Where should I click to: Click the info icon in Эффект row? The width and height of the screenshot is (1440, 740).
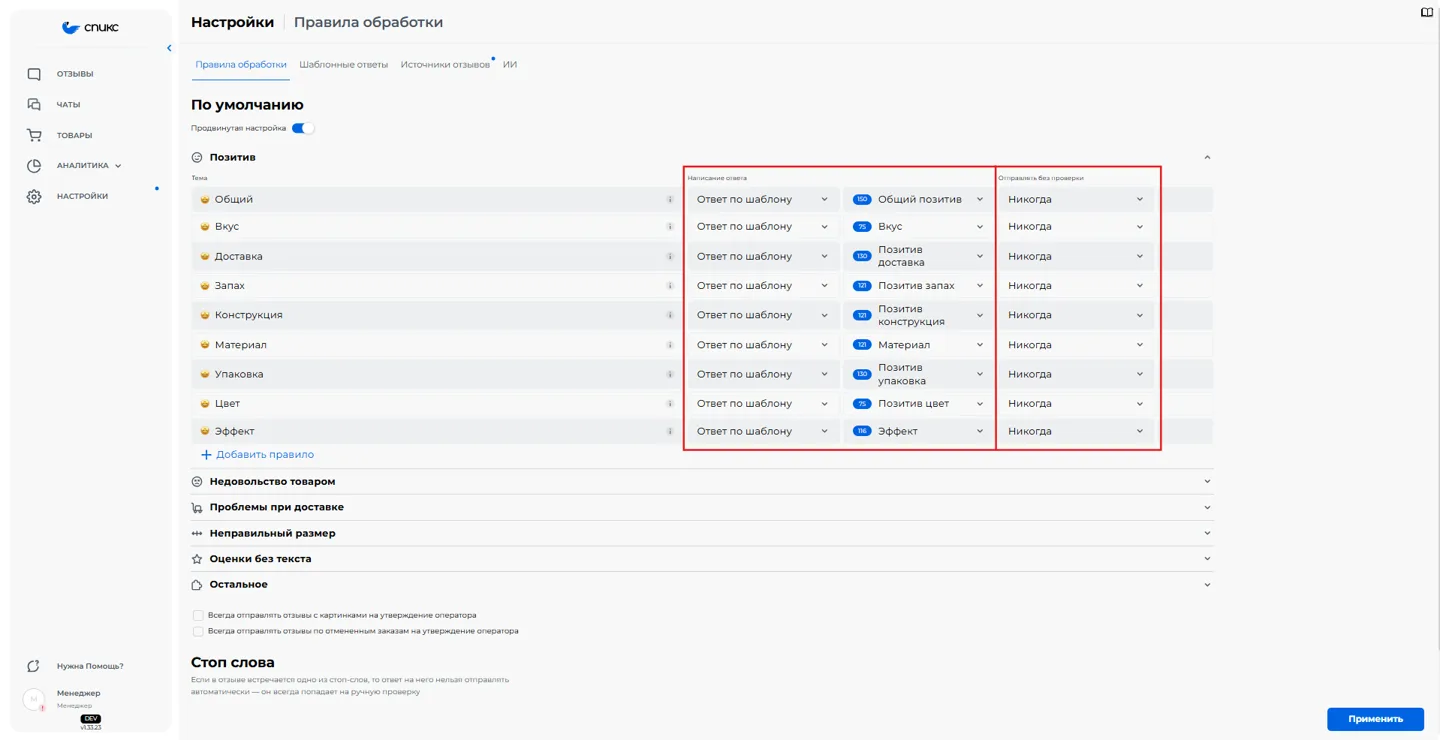670,431
